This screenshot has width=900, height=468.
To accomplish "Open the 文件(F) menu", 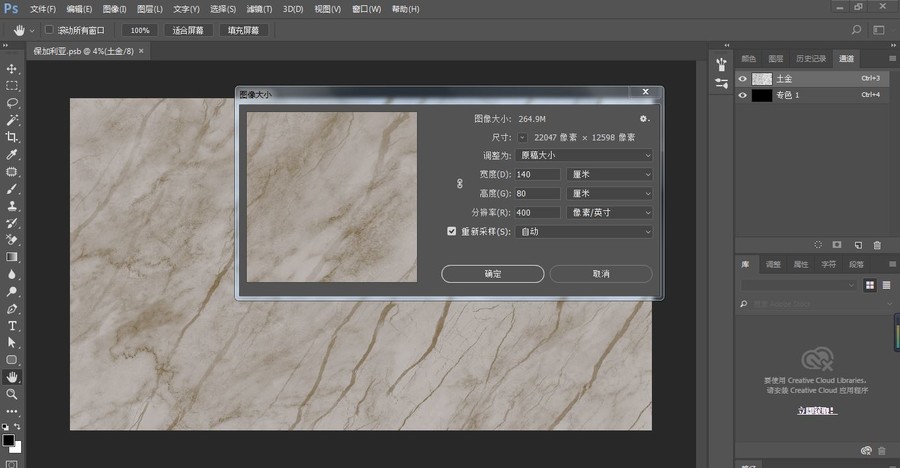I will click(x=43, y=9).
